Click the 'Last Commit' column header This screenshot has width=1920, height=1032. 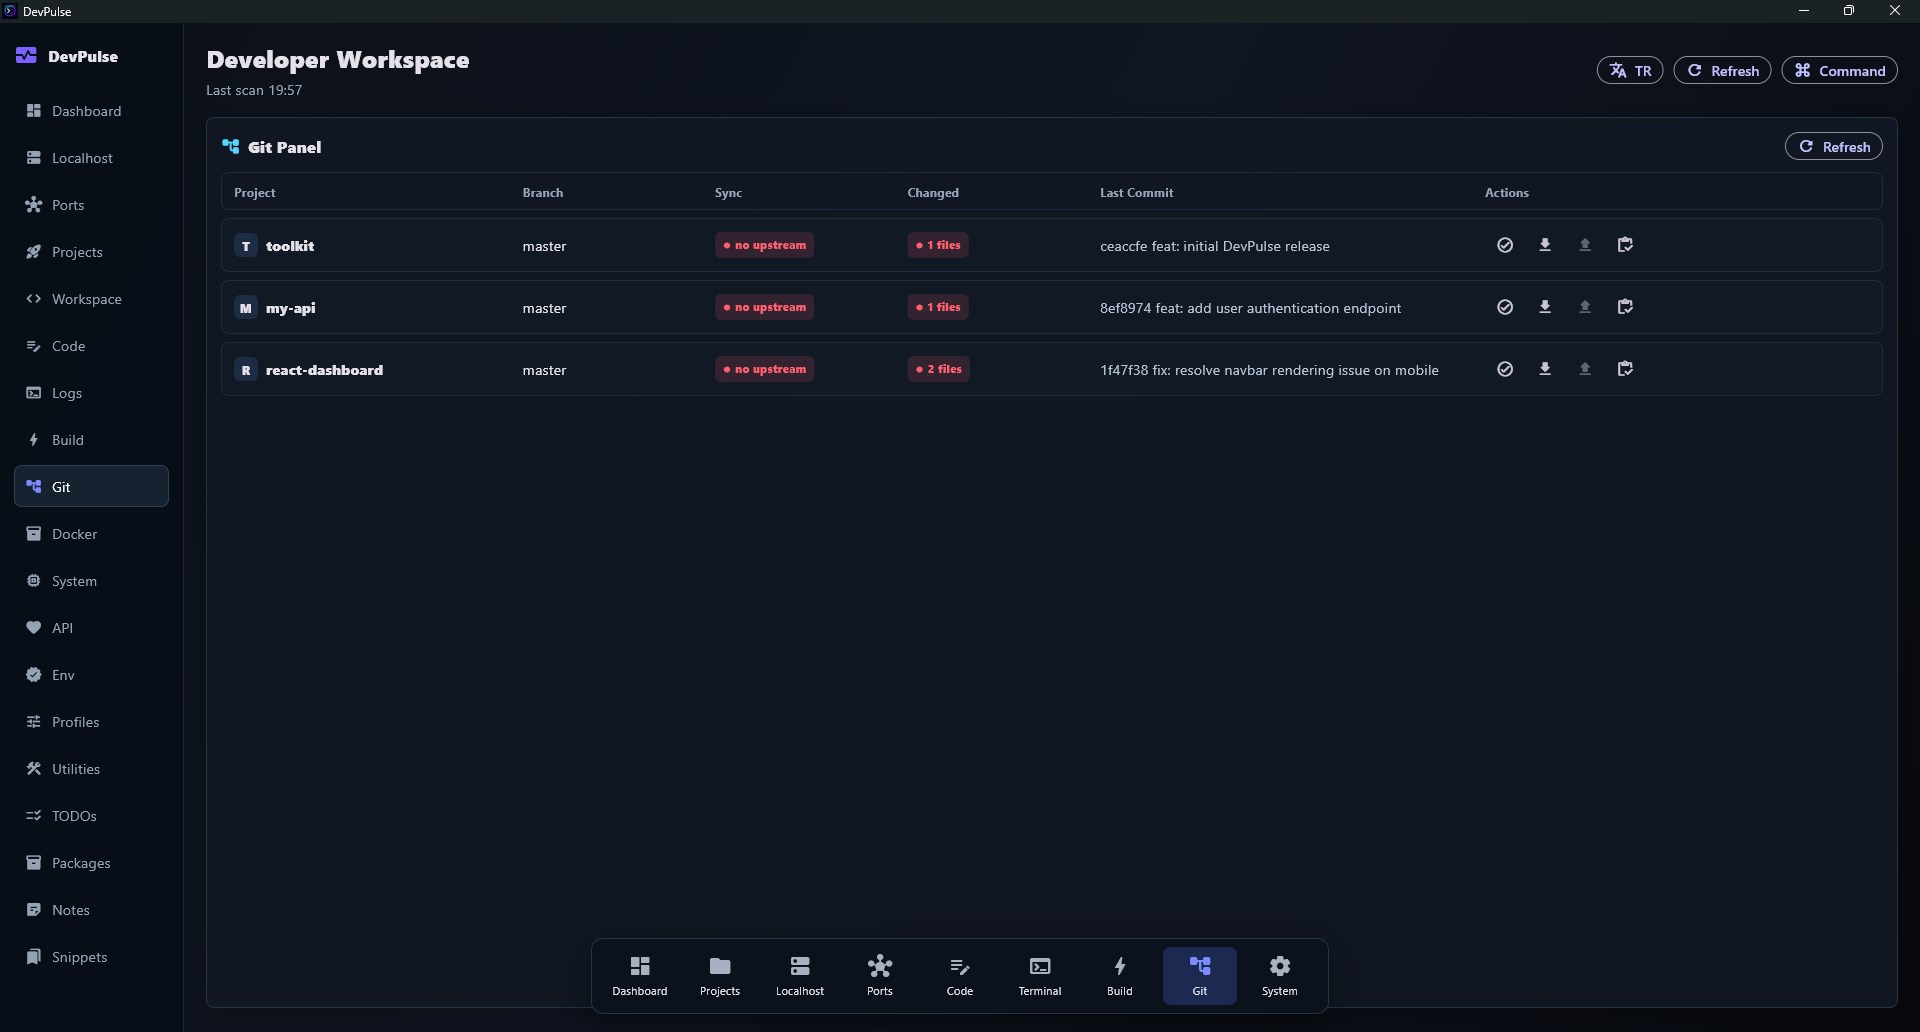coord(1137,193)
